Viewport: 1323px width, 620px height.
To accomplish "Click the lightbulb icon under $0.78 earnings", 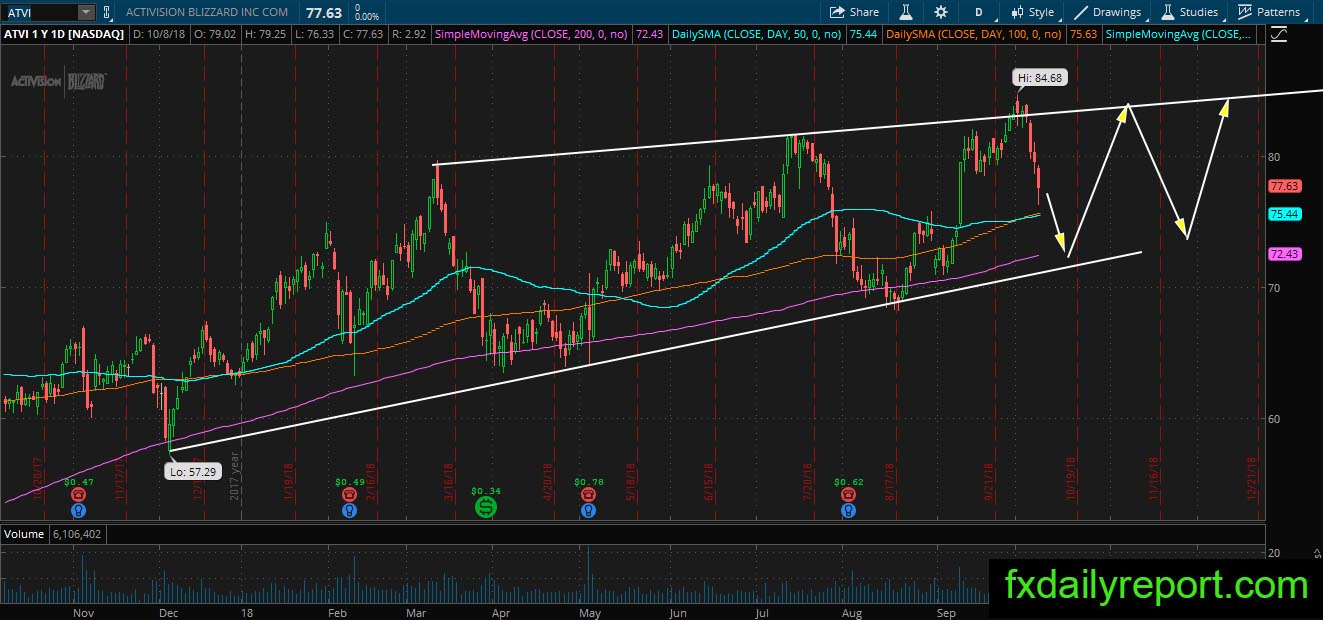I will (x=589, y=510).
